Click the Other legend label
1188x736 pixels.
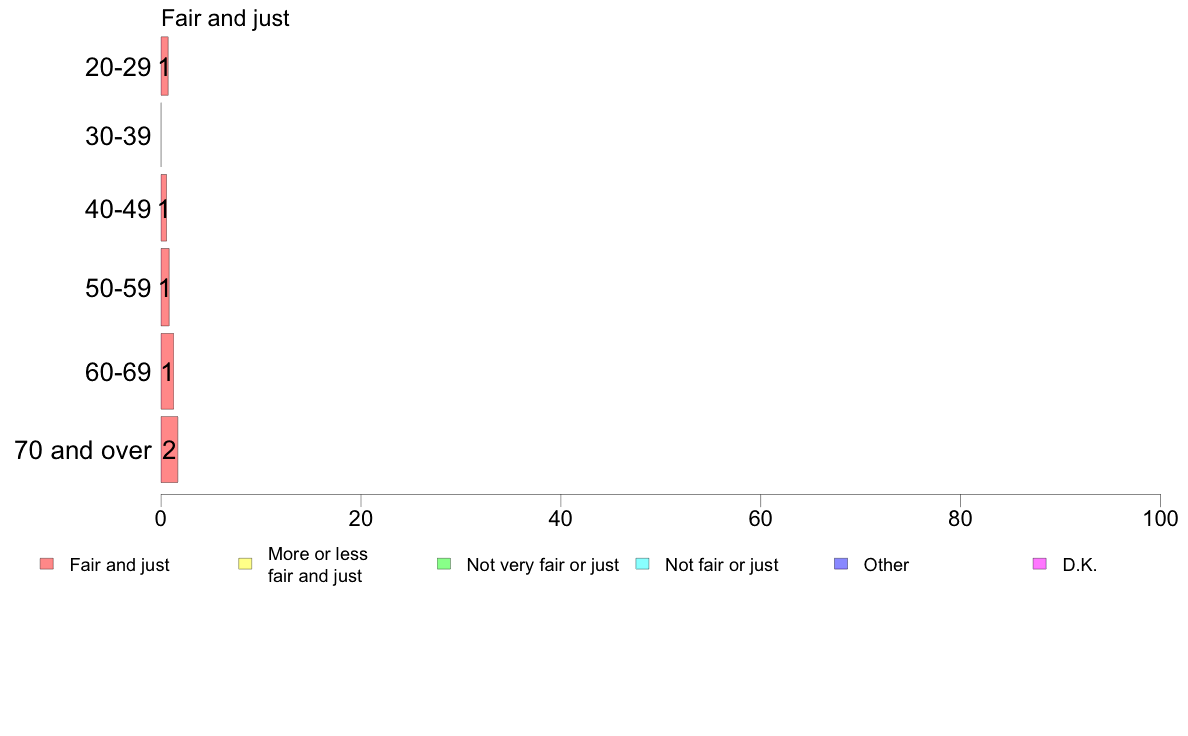886,565
